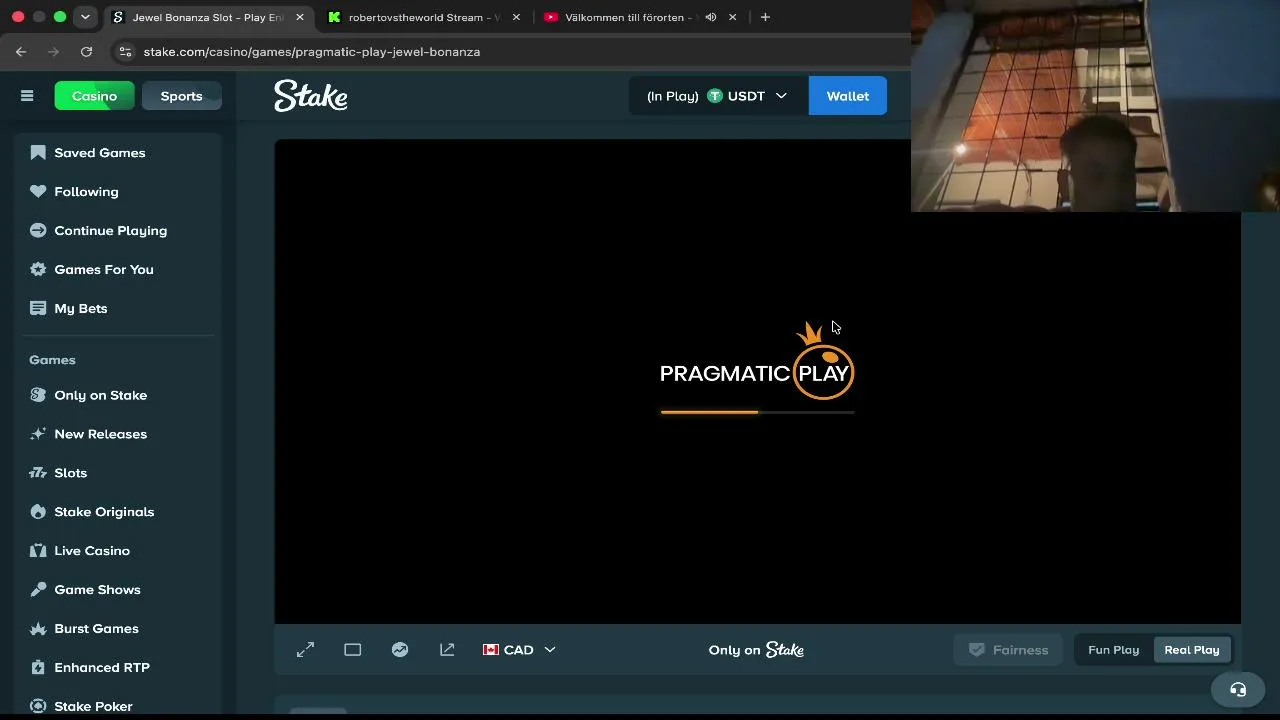
Task: Close the Välkommen till förorten tab
Action: pos(732,17)
